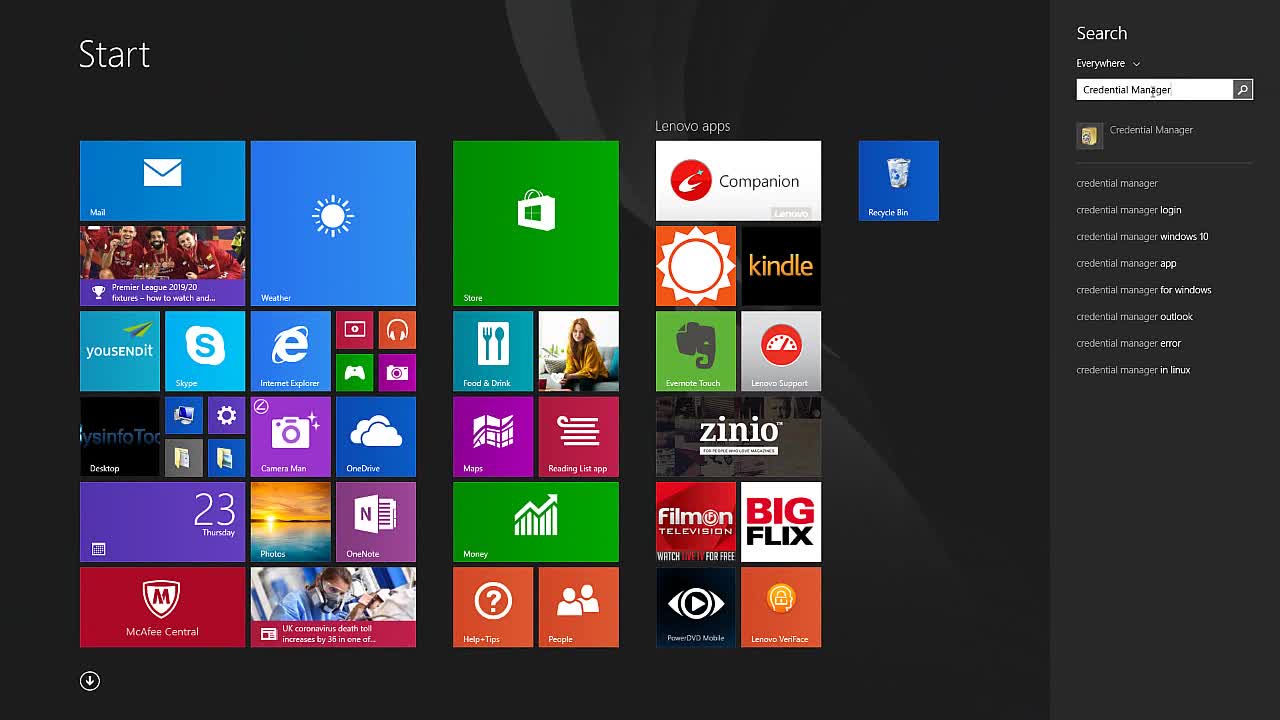The width and height of the screenshot is (1280, 720).
Task: Open McAfee Central tile
Action: pos(162,607)
